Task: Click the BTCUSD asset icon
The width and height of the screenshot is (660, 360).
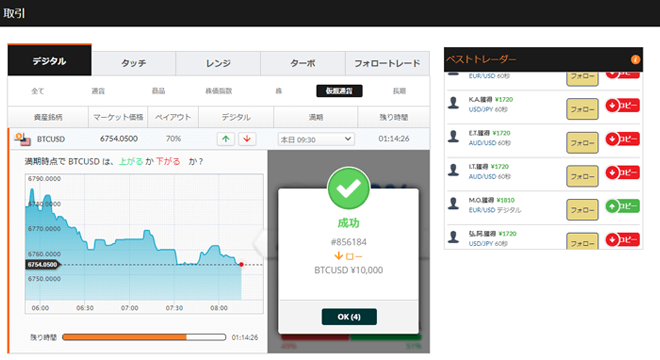Action: click(22, 139)
